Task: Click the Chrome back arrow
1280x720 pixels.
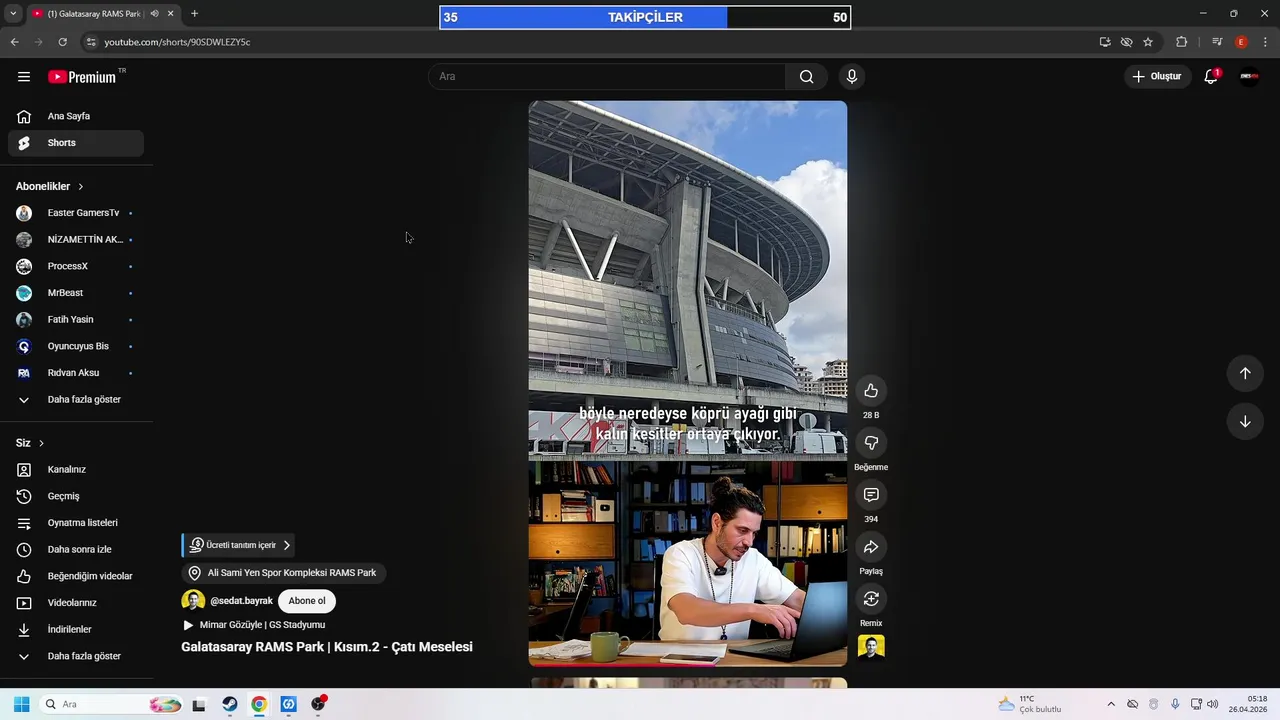Action: tap(14, 42)
